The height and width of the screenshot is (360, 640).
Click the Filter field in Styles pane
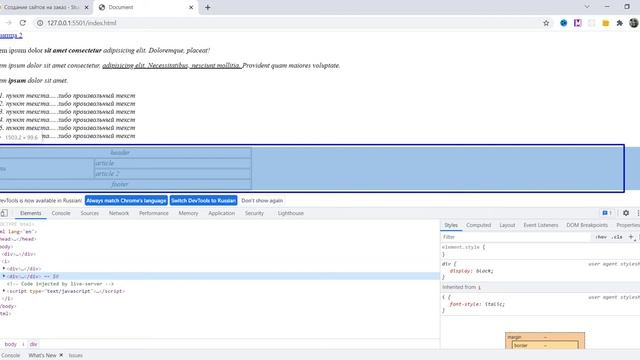tap(516, 237)
